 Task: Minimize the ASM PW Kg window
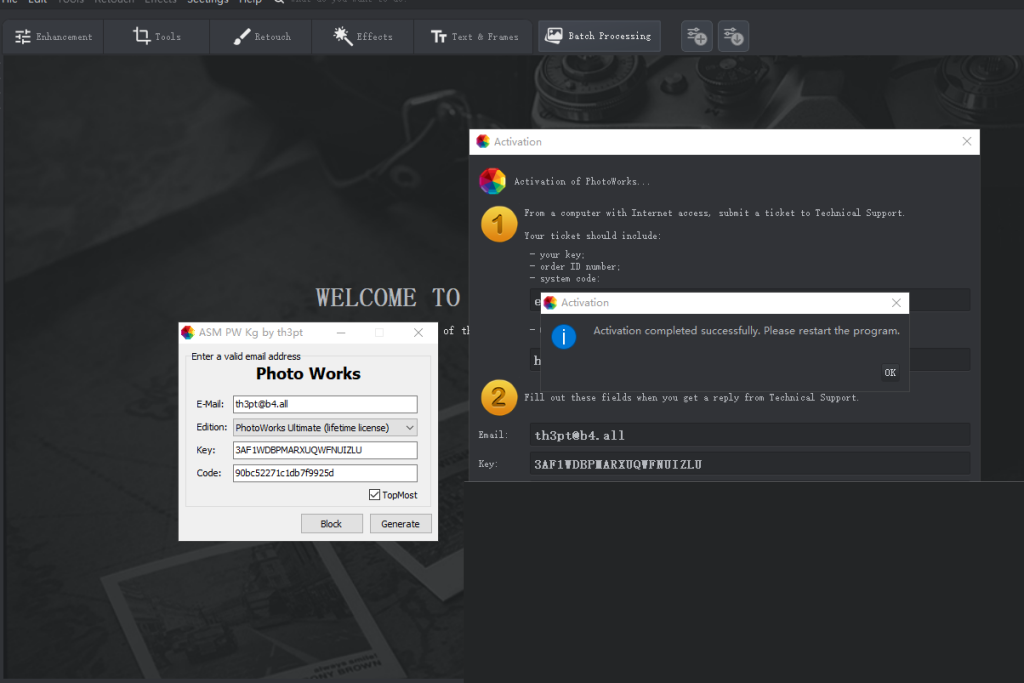(x=341, y=332)
